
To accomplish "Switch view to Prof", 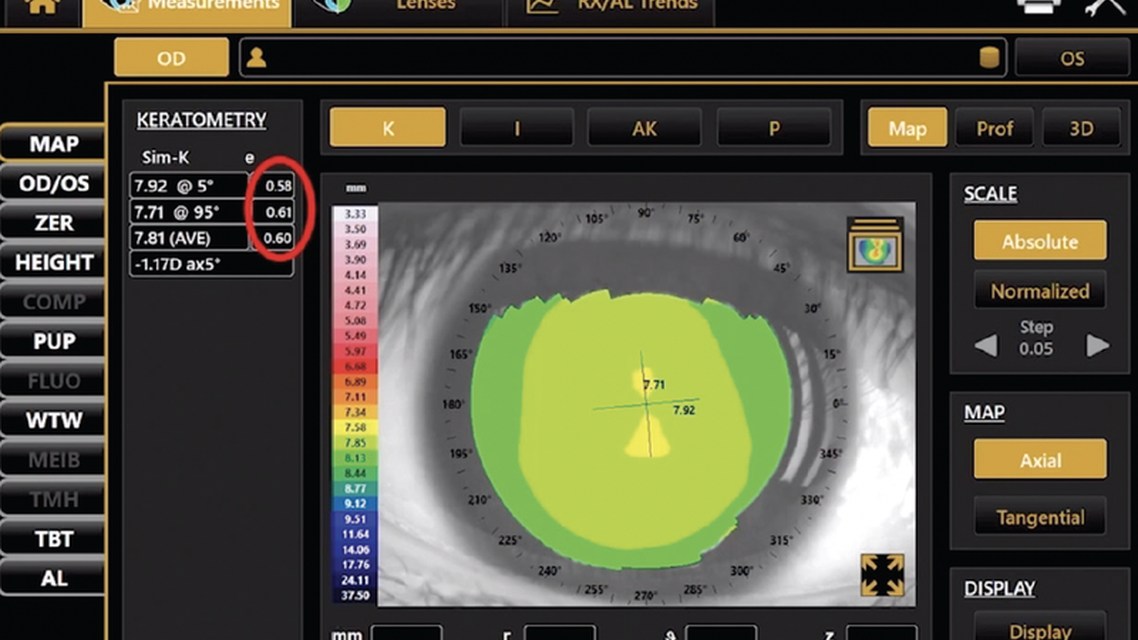I will pyautogui.click(x=994, y=128).
